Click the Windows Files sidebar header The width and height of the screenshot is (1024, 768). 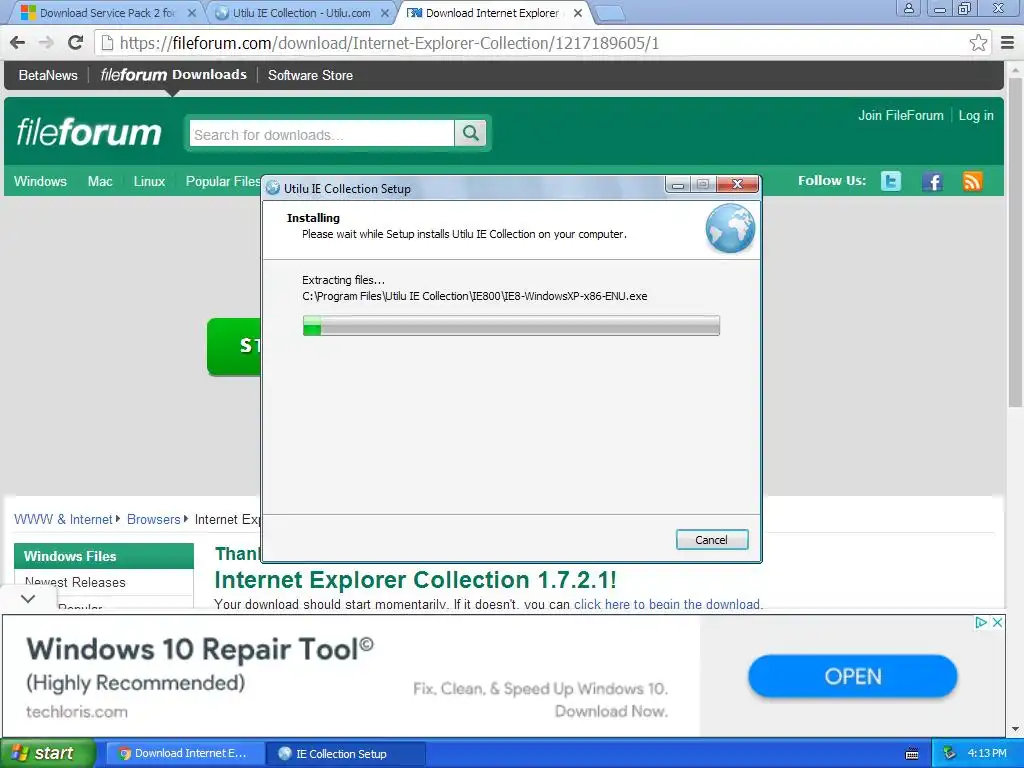click(x=104, y=556)
